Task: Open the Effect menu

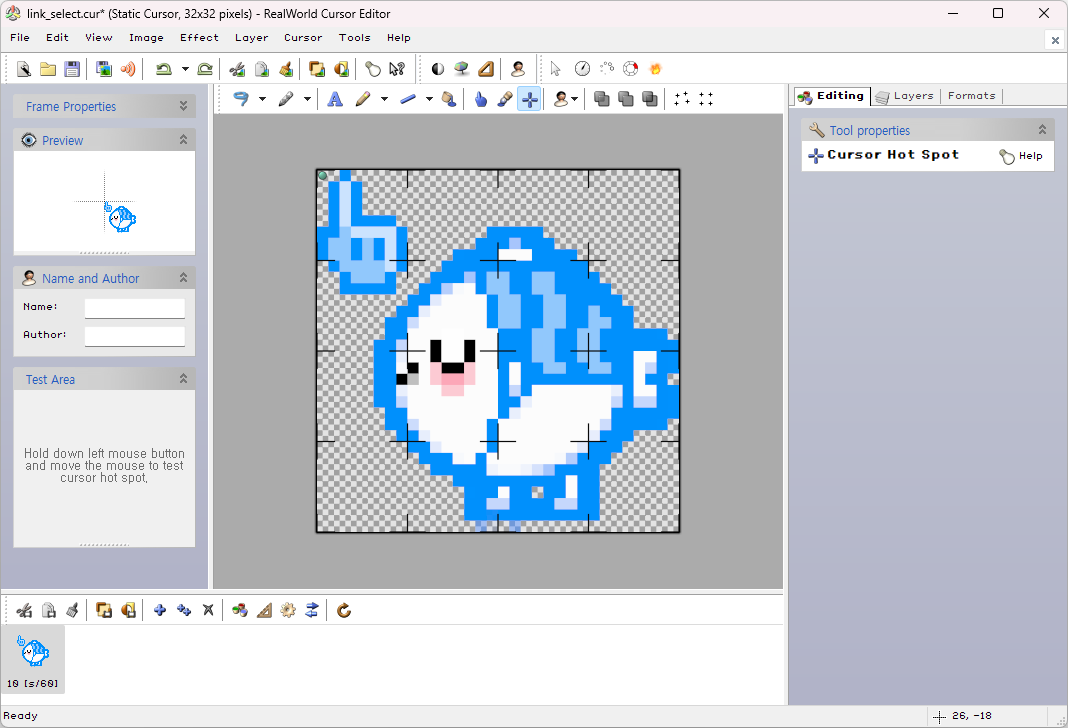Action: click(199, 37)
